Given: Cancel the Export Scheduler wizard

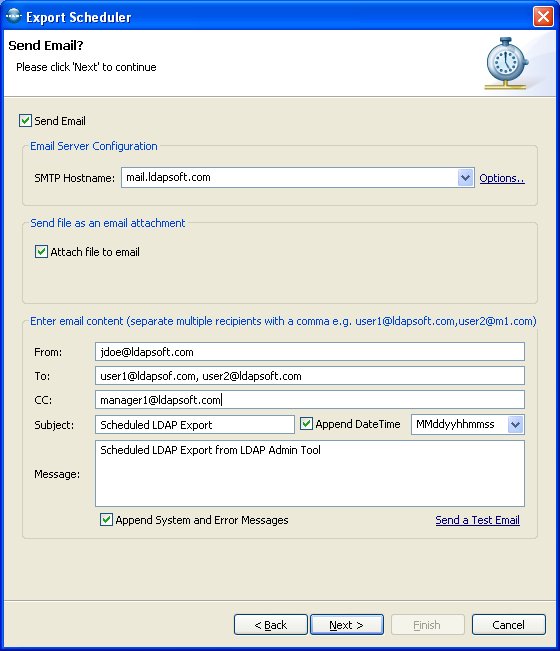Looking at the screenshot, I should [509, 624].
